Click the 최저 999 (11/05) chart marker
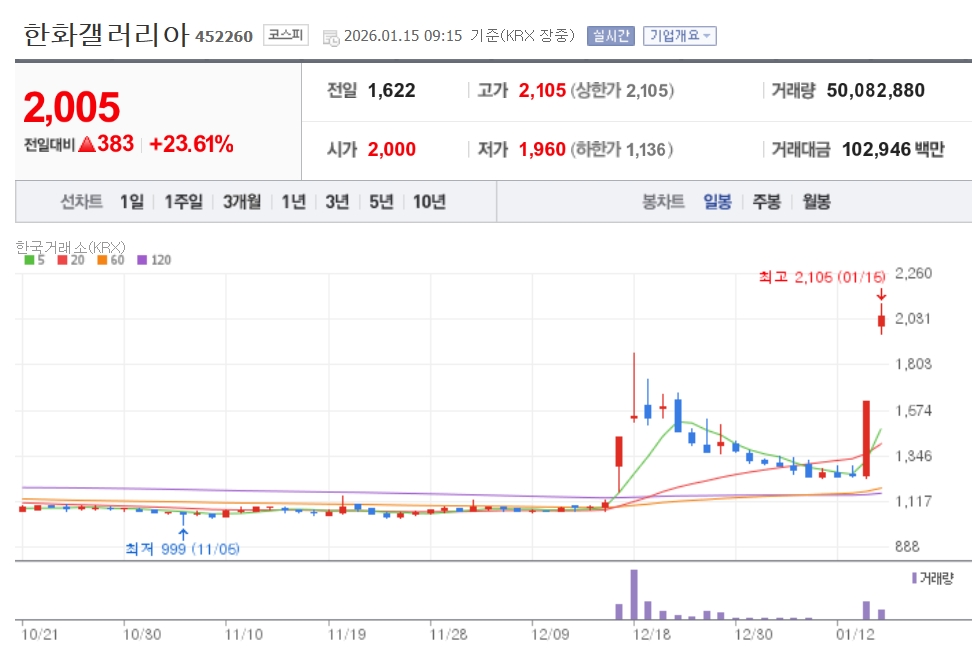 (182, 549)
